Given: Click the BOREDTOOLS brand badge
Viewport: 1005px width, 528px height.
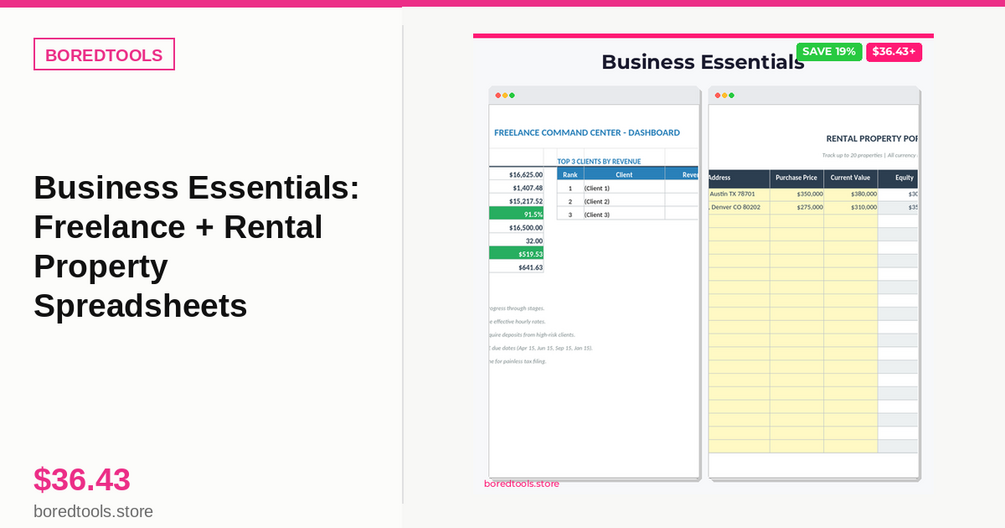Looking at the screenshot, I should click(104, 54).
